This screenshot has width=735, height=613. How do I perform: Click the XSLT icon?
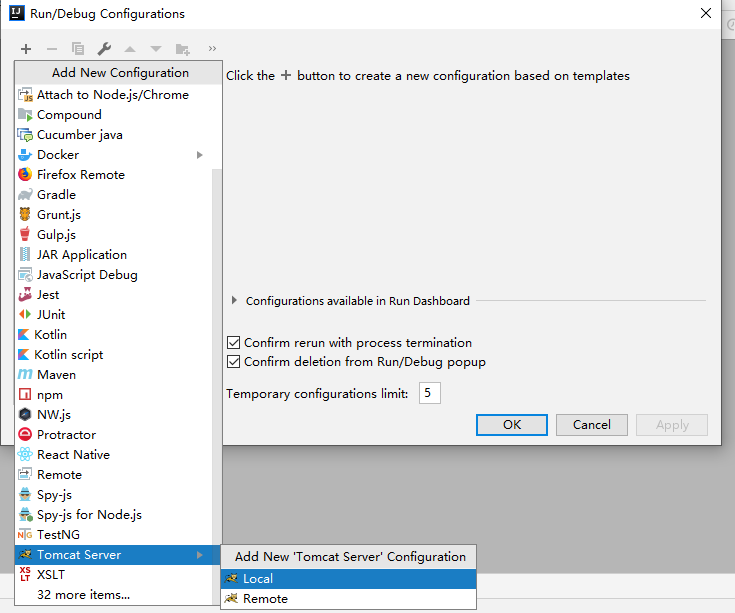(x=25, y=574)
